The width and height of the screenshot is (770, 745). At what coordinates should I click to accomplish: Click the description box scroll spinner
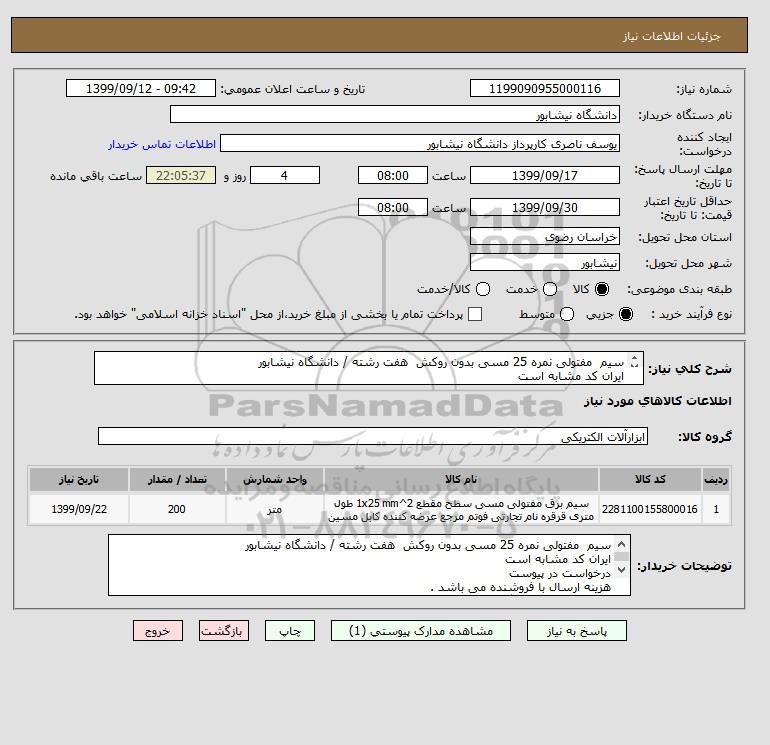pos(634,362)
